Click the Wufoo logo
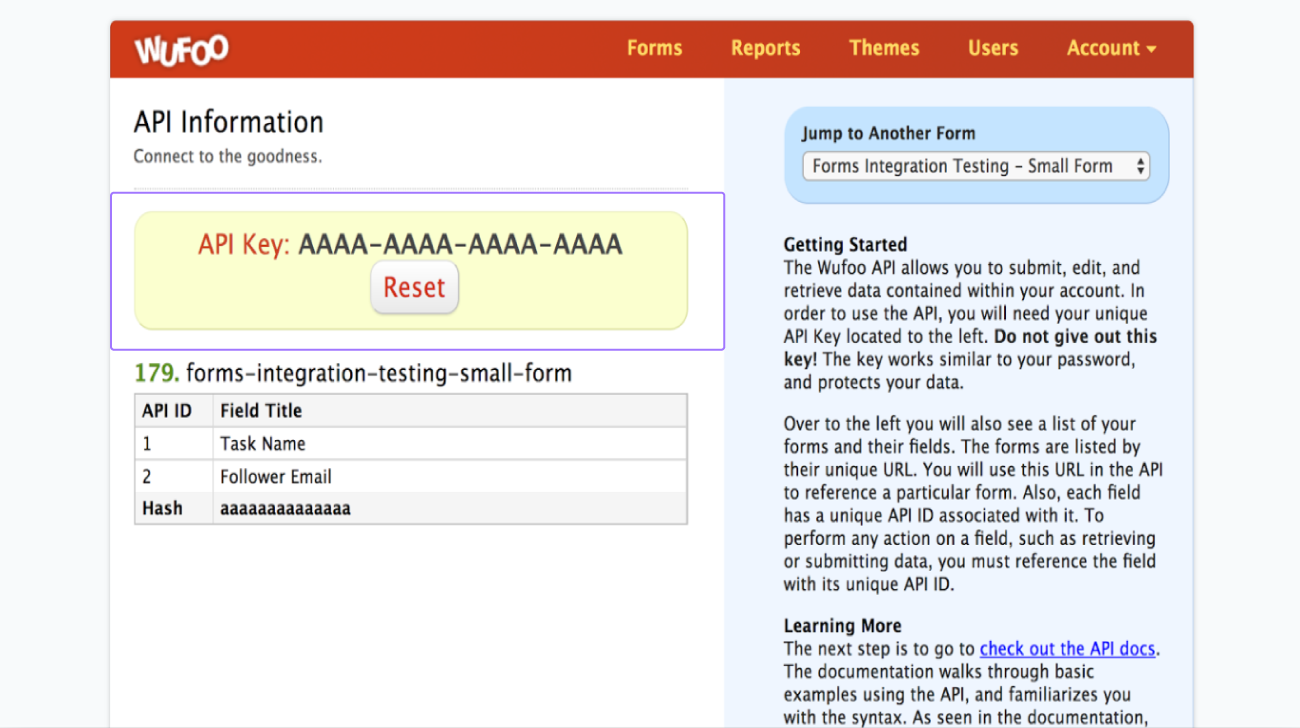This screenshot has width=1300, height=728. [x=182, y=49]
